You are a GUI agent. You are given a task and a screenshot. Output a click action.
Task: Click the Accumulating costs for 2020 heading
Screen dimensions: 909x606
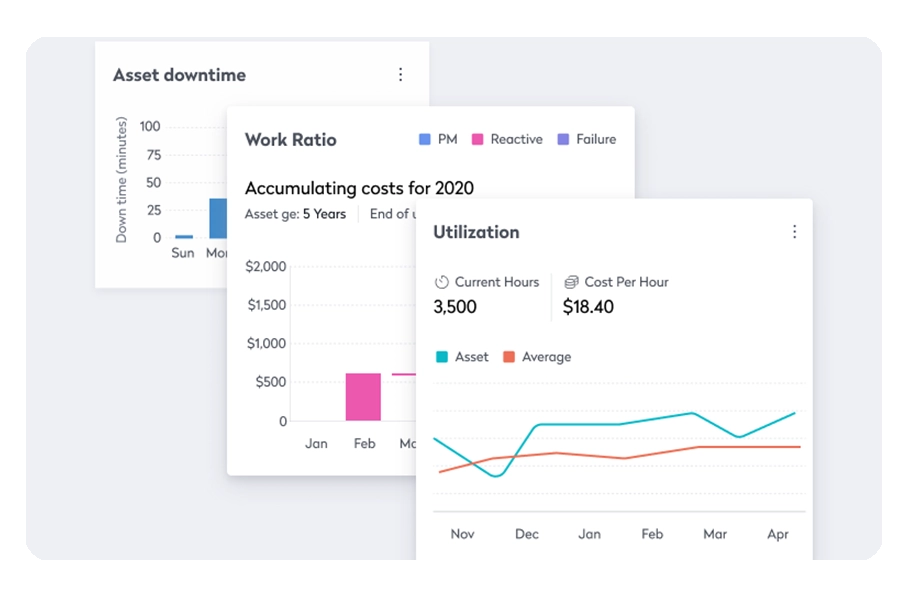coord(359,188)
